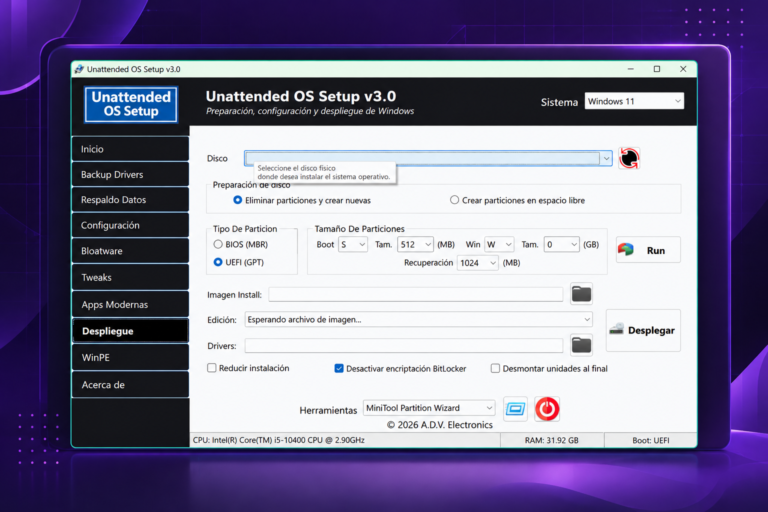Click the Imagen Install path field
Image resolution: width=768 pixels, height=512 pixels.
(416, 294)
